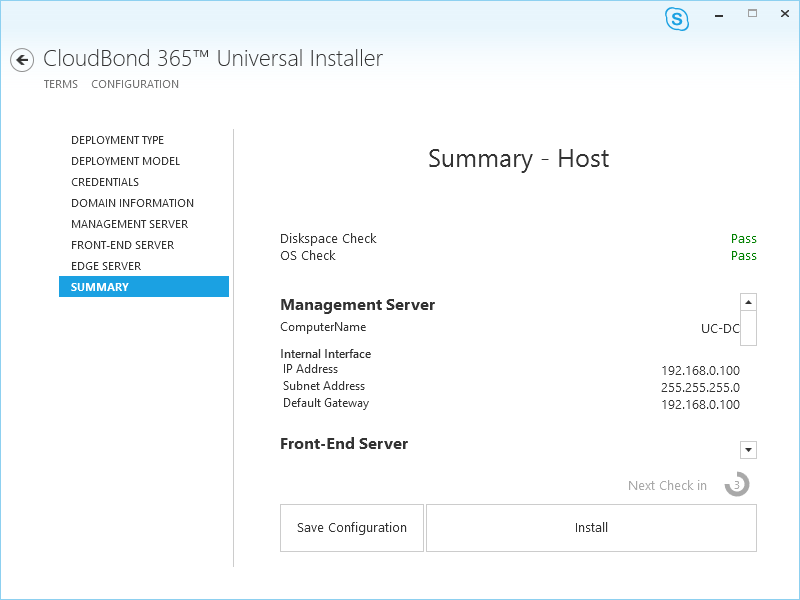Screen dimensions: 800x600
Task: Close the installer window
Action: (x=785, y=14)
